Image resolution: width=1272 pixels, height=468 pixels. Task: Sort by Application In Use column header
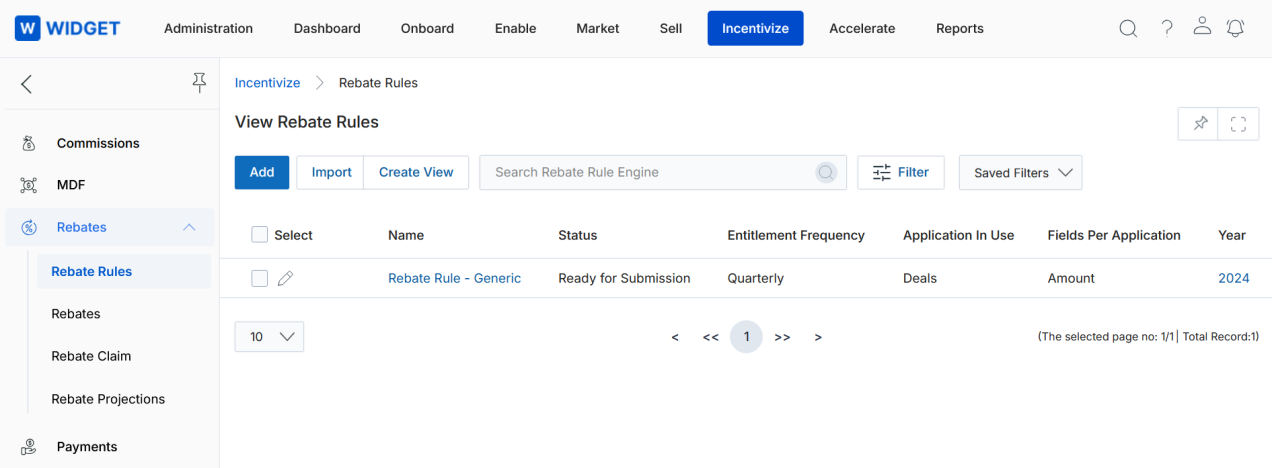click(x=958, y=235)
